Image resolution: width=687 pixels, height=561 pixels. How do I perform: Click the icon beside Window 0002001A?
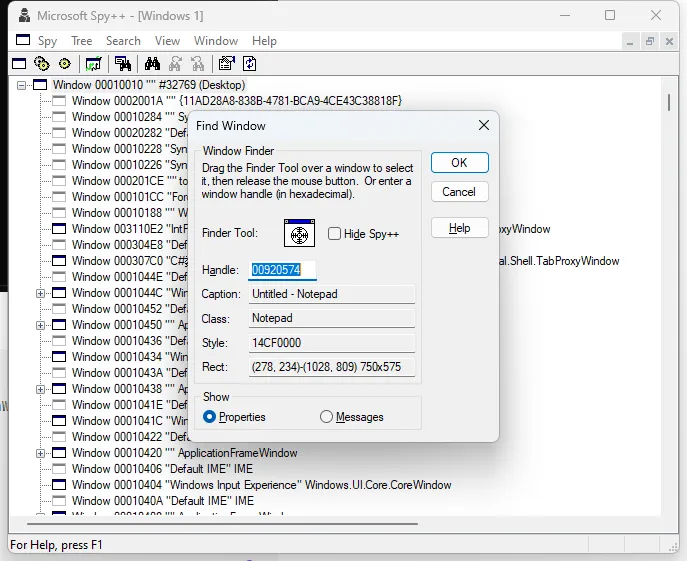pos(59,101)
